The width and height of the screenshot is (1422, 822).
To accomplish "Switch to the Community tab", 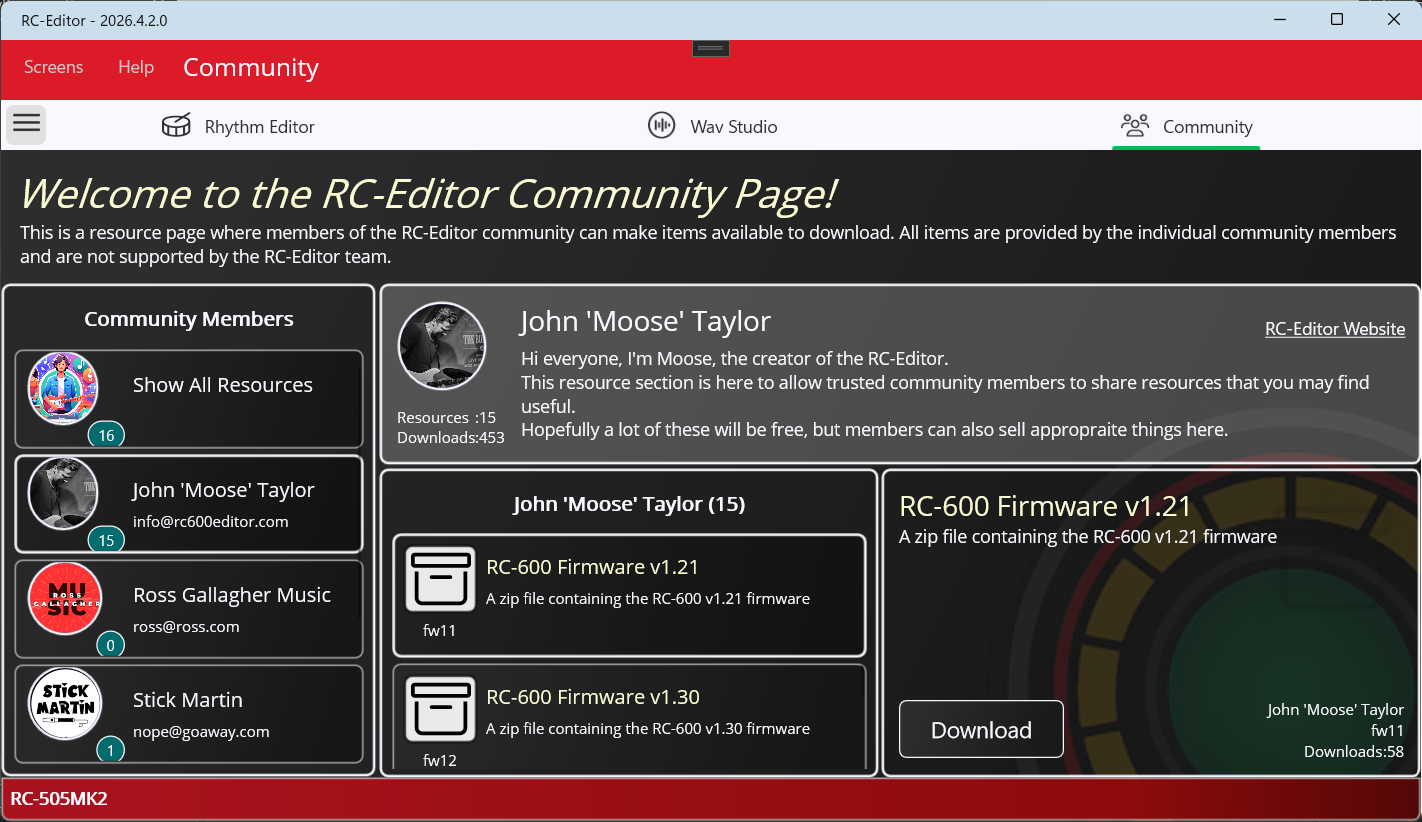I will coord(1186,126).
